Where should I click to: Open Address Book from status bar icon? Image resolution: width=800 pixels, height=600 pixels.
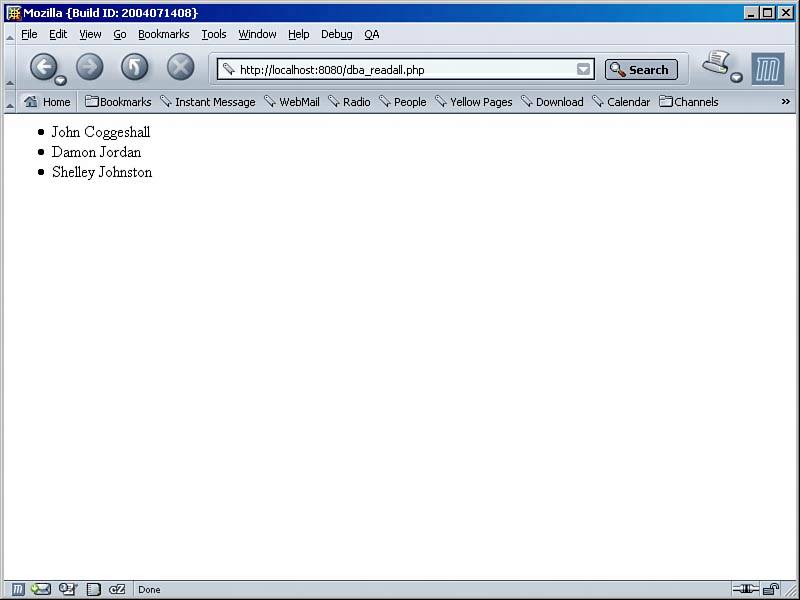pos(93,590)
